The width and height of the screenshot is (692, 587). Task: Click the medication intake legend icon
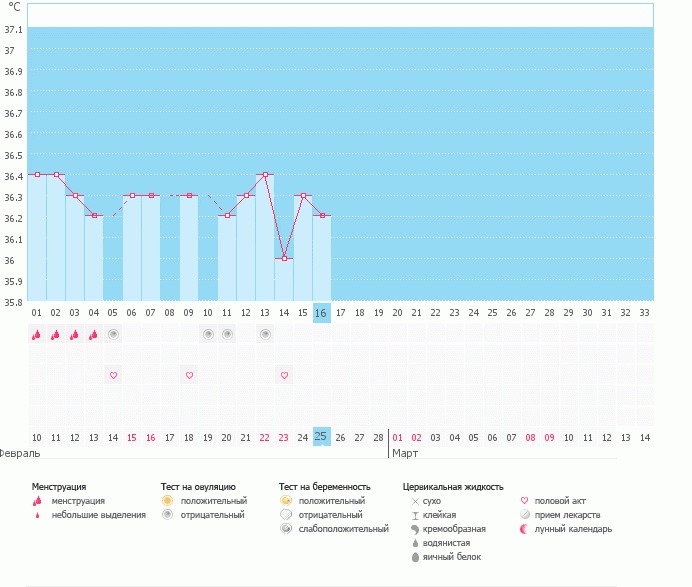525,515
